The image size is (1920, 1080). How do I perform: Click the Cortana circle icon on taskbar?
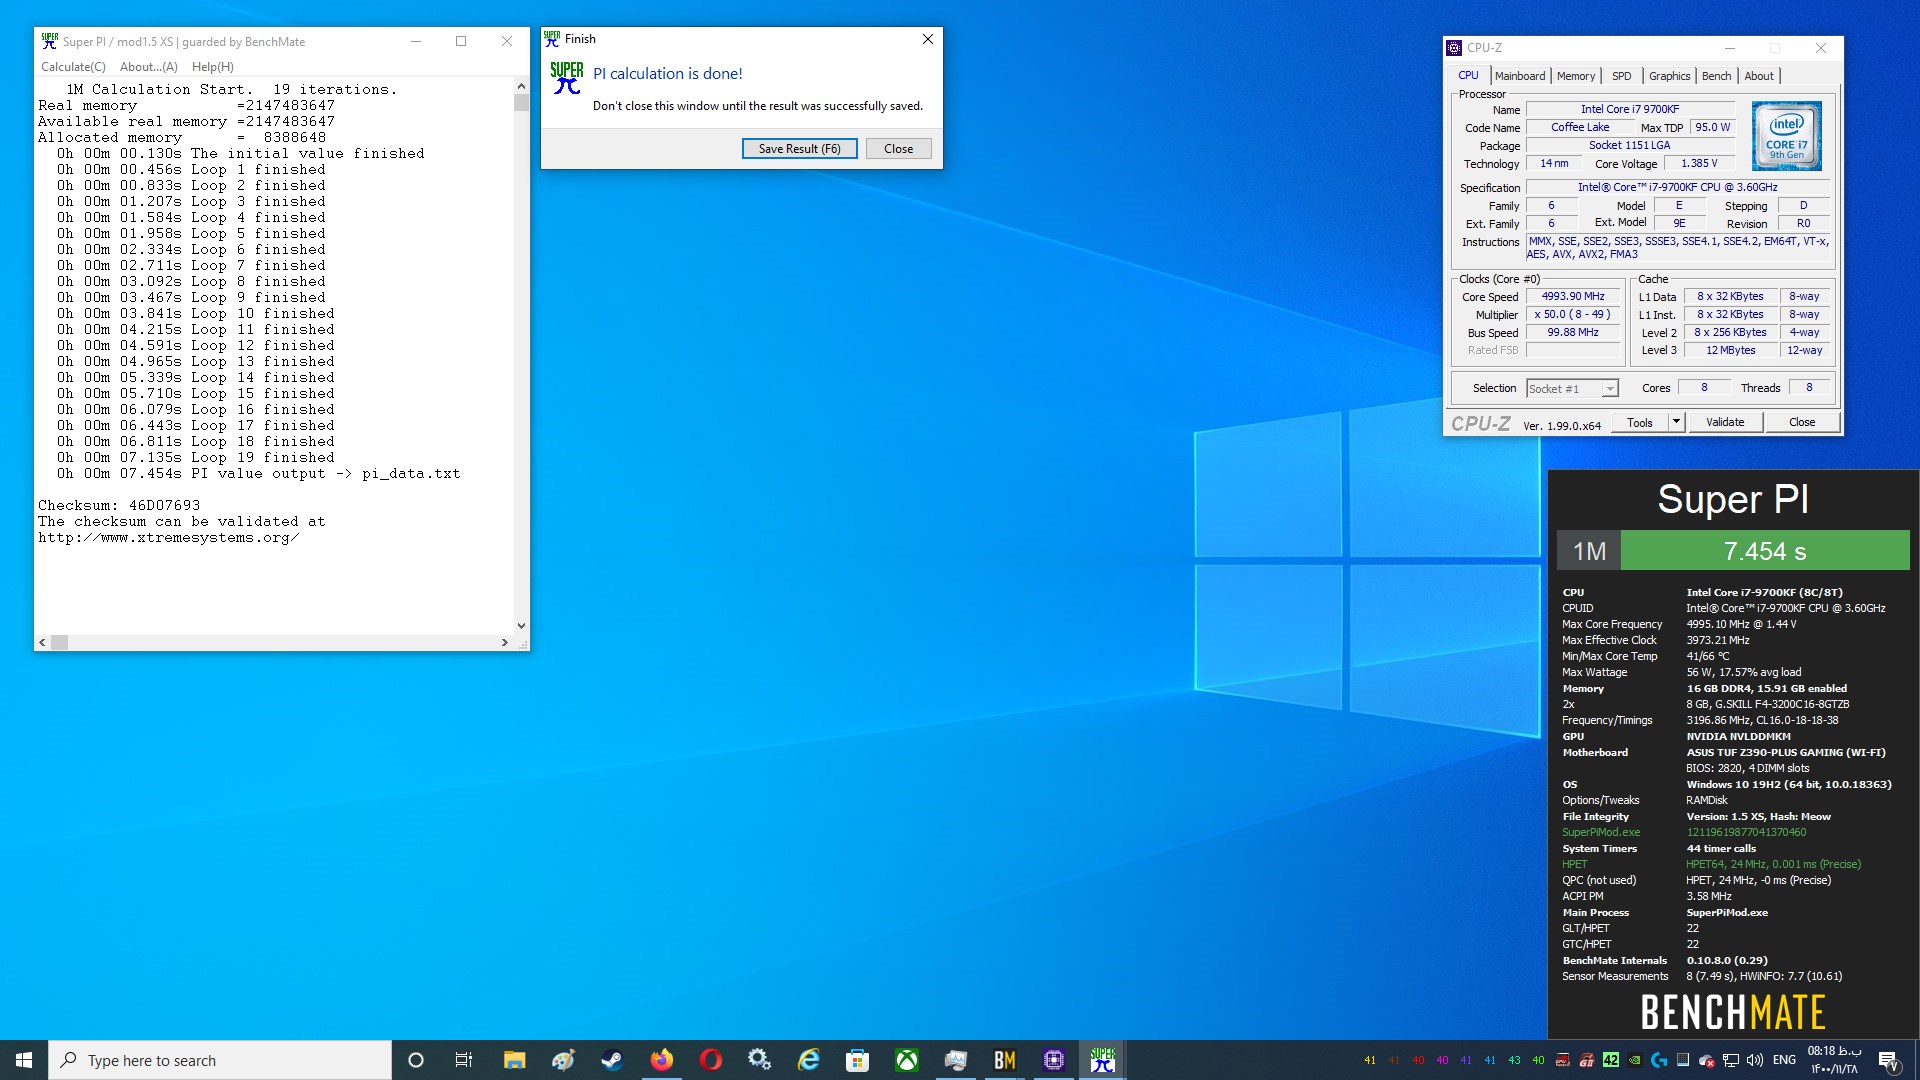416,1060
